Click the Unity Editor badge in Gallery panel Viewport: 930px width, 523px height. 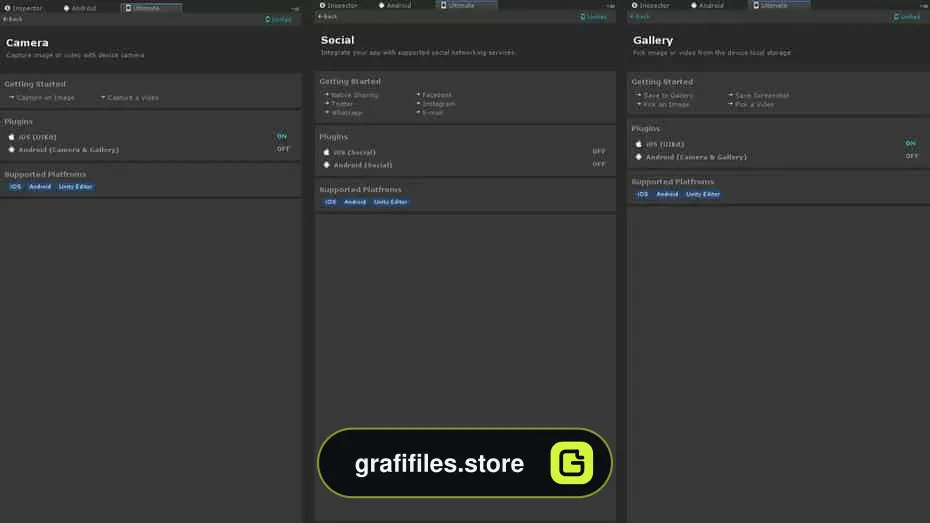point(703,194)
